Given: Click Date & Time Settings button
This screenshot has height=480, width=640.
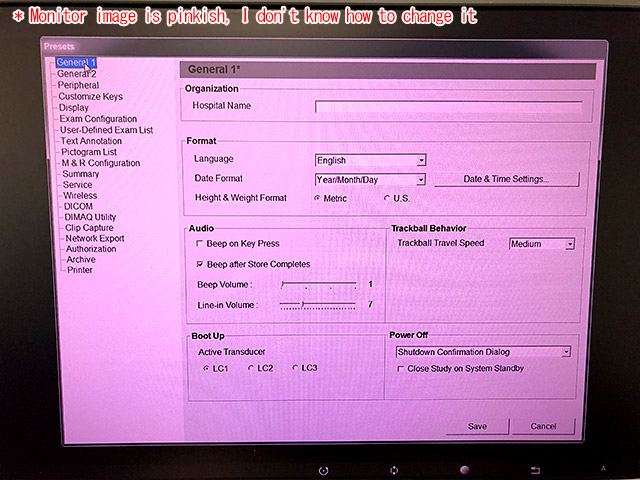Looking at the screenshot, I should click(506, 179).
